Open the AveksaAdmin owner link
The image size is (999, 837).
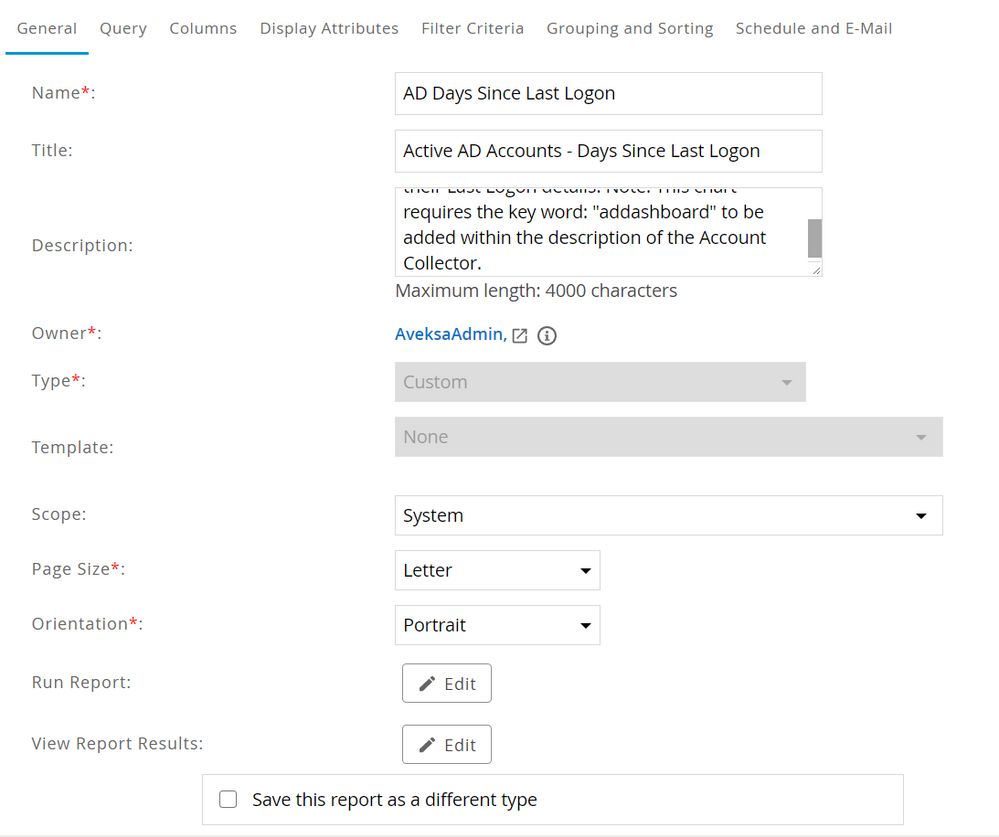click(x=449, y=335)
